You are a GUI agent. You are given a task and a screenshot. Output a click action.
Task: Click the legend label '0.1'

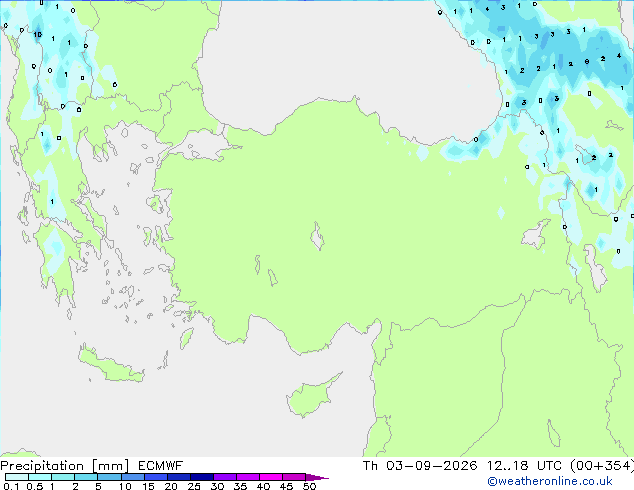[x=11, y=486]
